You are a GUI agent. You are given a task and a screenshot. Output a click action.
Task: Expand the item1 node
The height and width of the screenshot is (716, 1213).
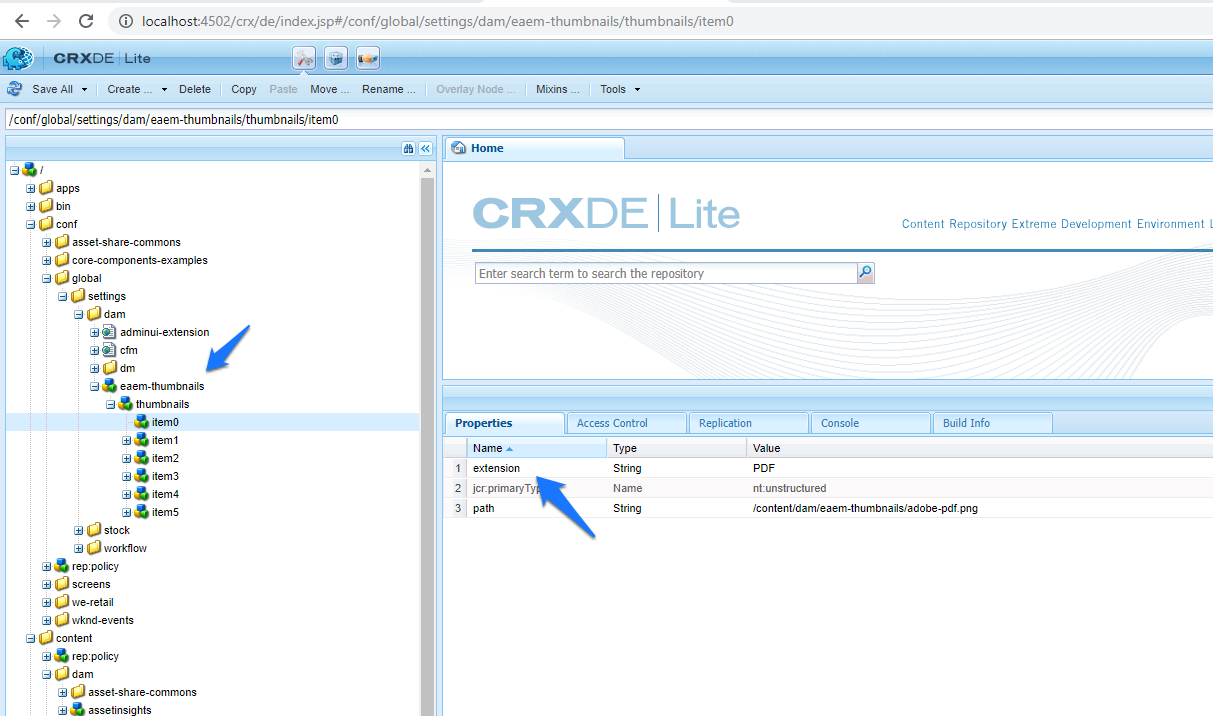(x=127, y=440)
